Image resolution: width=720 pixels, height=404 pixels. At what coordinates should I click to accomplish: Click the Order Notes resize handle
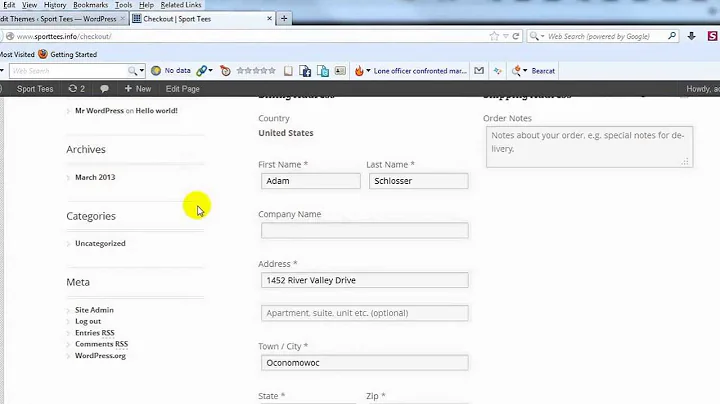[x=685, y=161]
